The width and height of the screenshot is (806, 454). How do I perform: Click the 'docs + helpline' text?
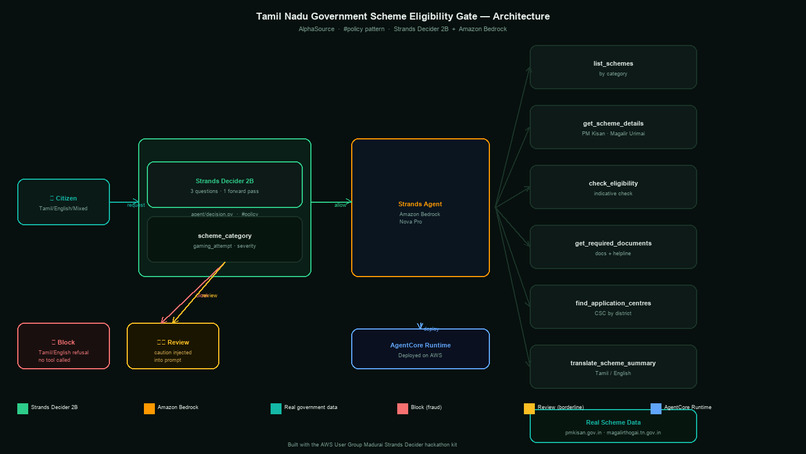click(613, 253)
